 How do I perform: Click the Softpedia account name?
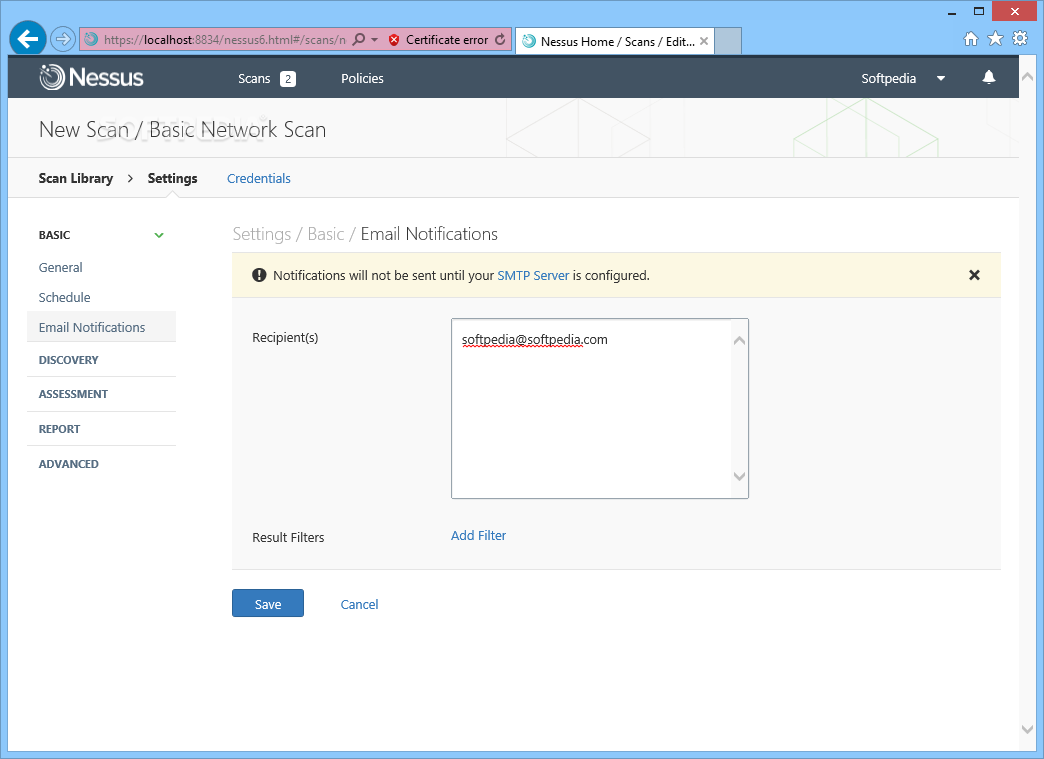[889, 79]
